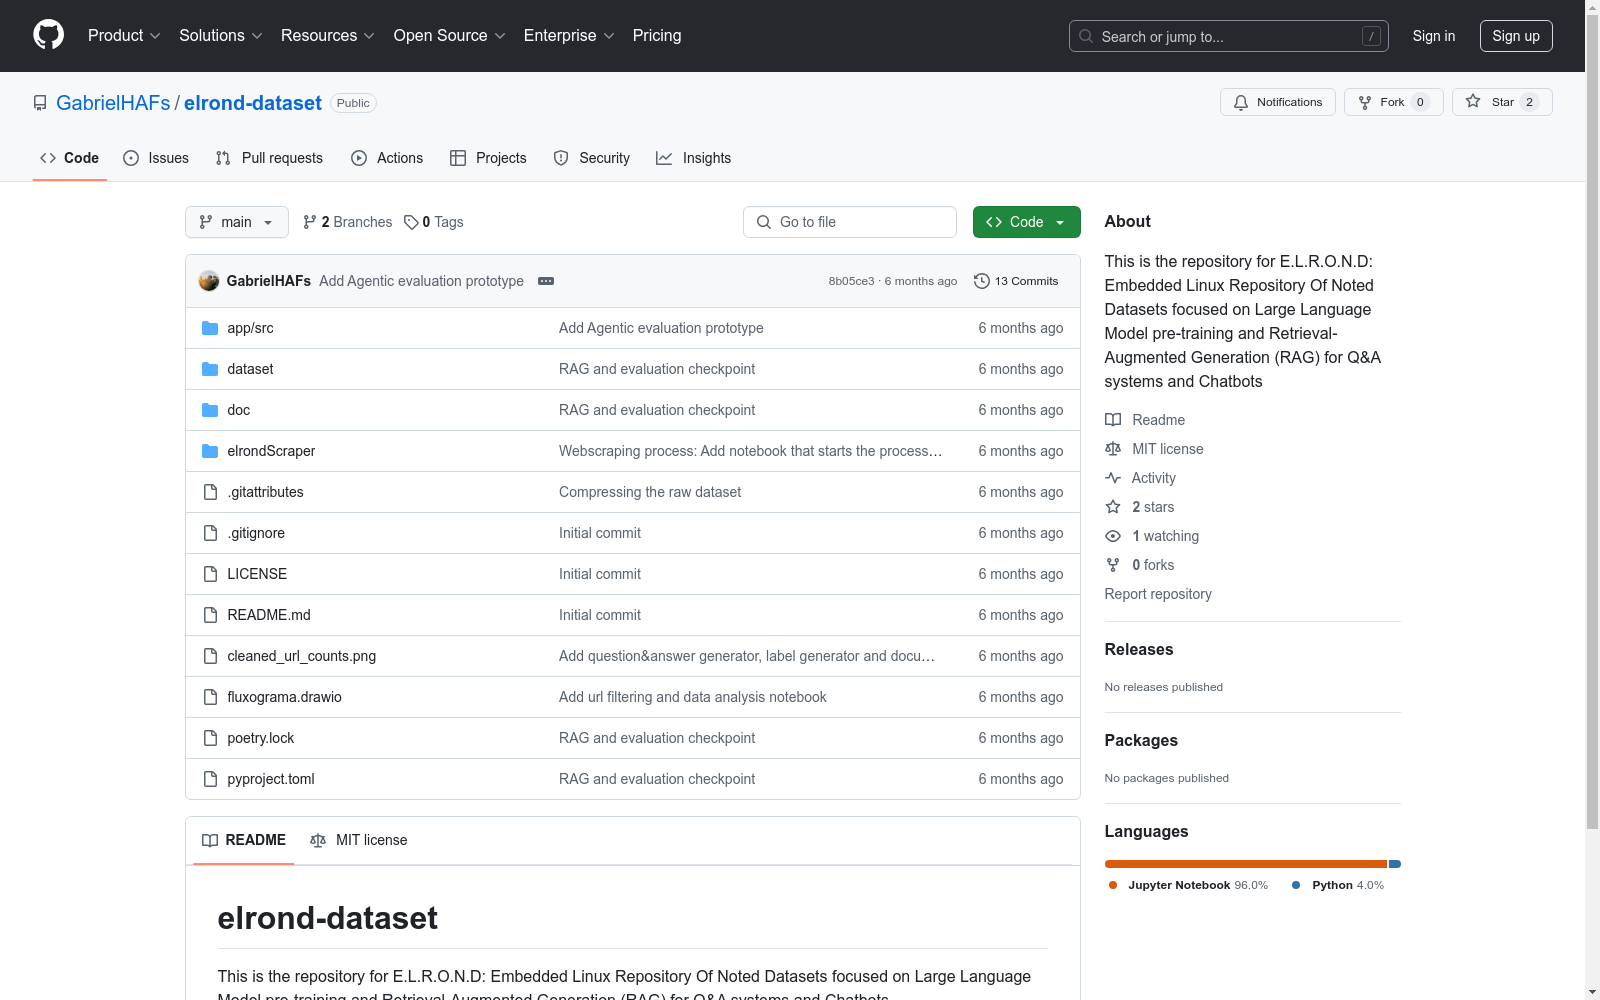The width and height of the screenshot is (1600, 1000).
Task: Click the Activity pulse icon
Action: click(x=1113, y=478)
